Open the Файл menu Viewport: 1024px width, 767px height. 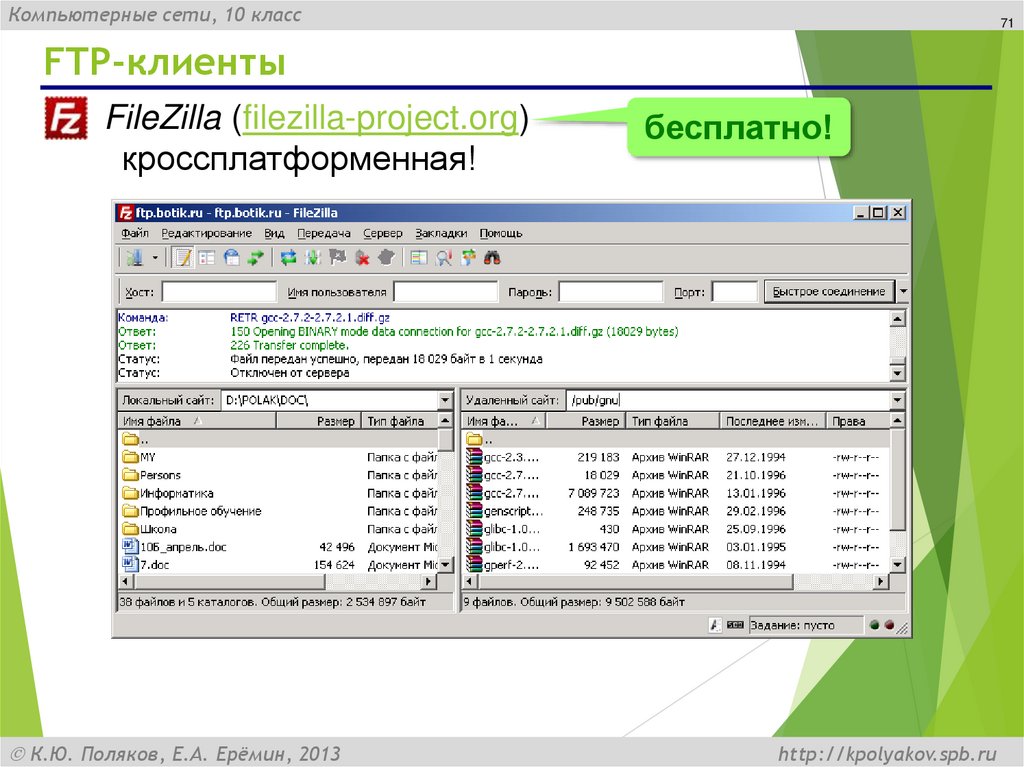pos(135,233)
